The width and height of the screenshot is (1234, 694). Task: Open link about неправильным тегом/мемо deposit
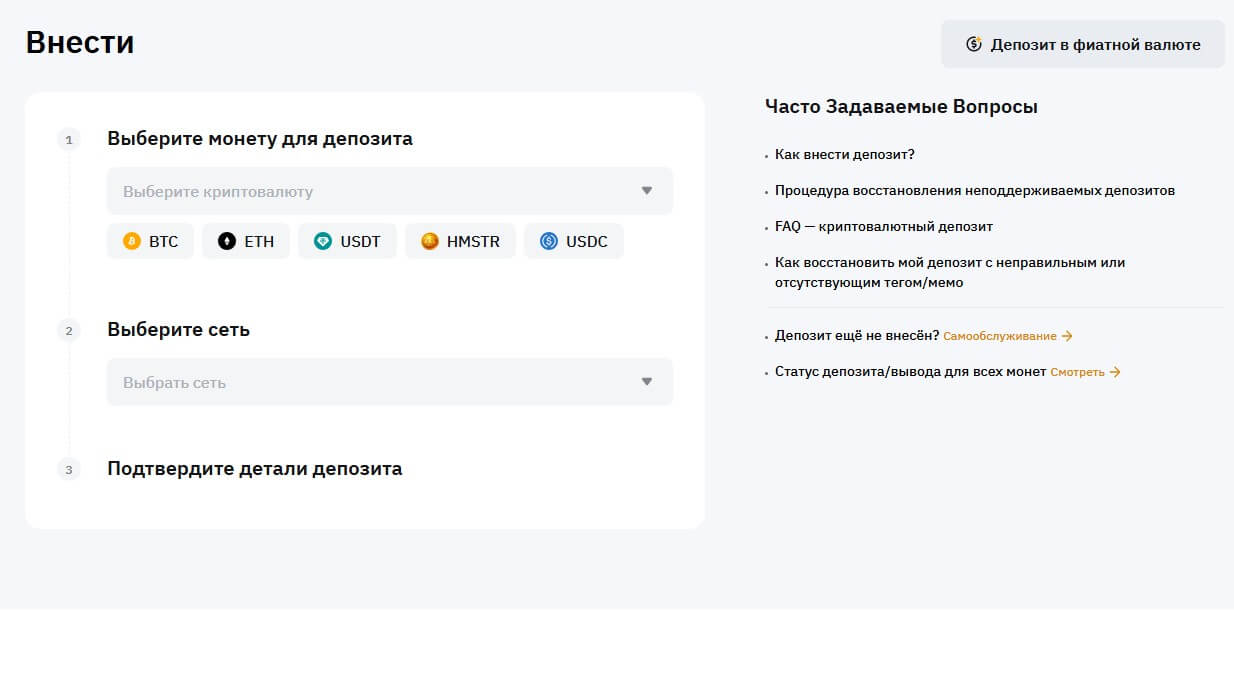950,273
